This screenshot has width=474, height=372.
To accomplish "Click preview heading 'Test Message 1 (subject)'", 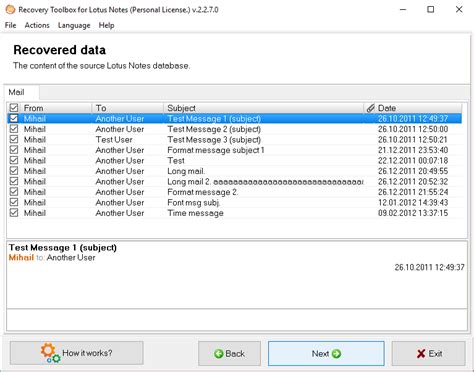I will tap(63, 248).
